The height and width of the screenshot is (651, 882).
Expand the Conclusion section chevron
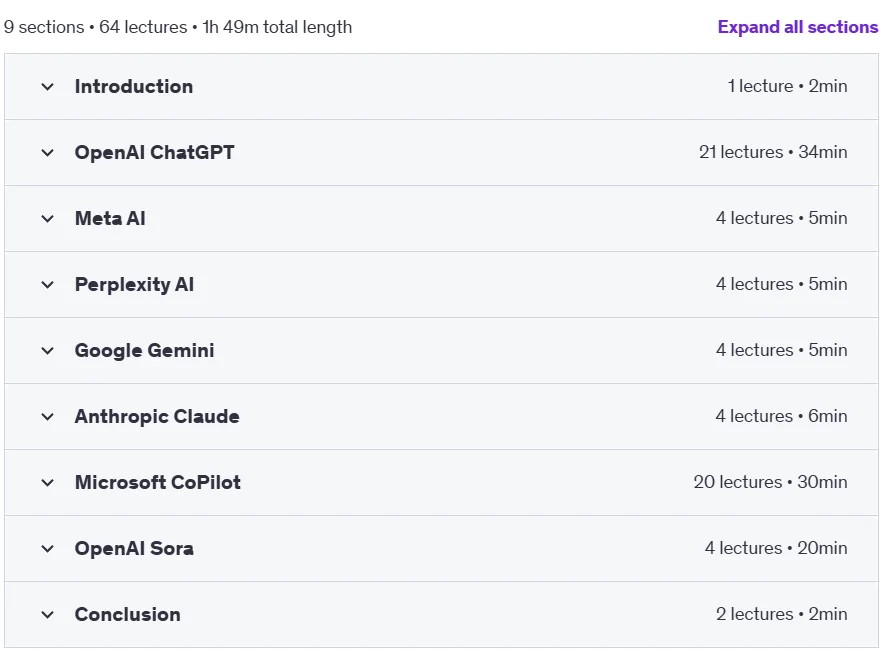click(48, 614)
